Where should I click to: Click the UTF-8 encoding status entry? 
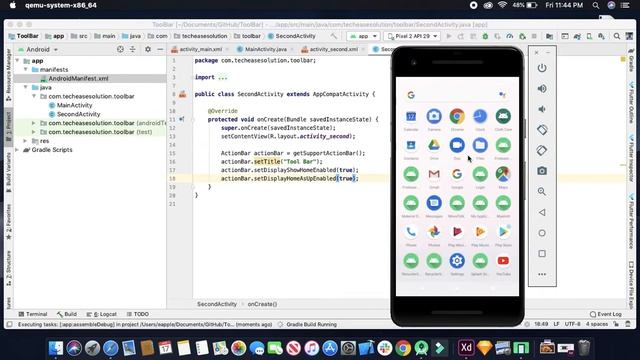(x=572, y=324)
